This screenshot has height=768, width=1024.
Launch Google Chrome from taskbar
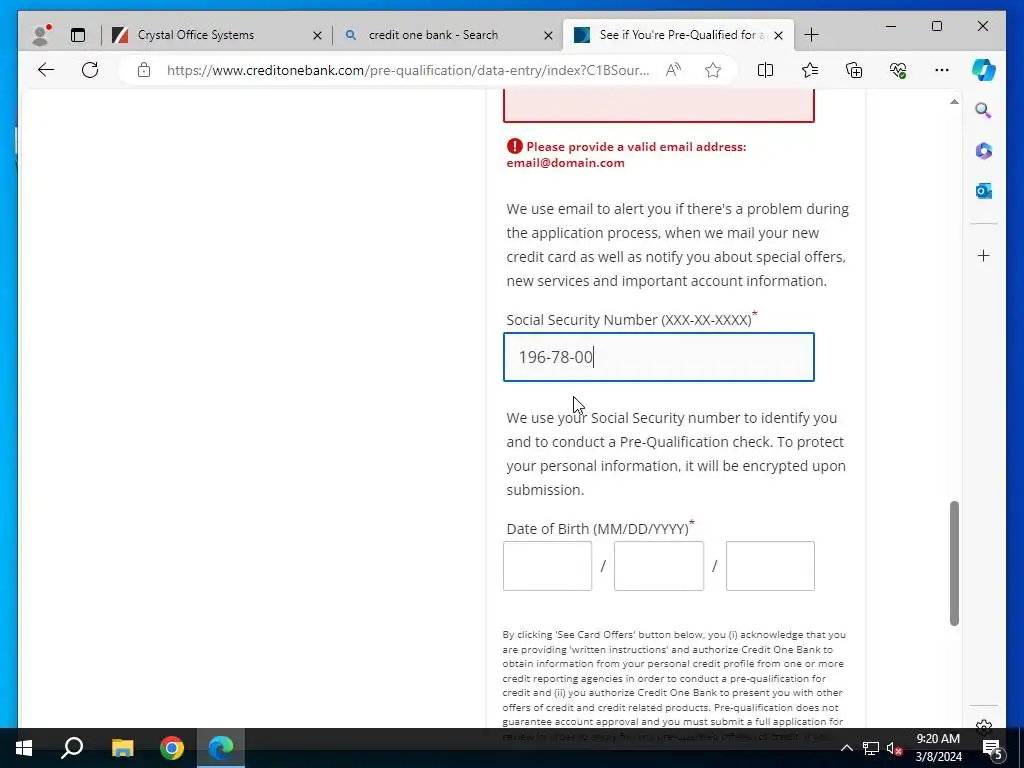coord(172,748)
